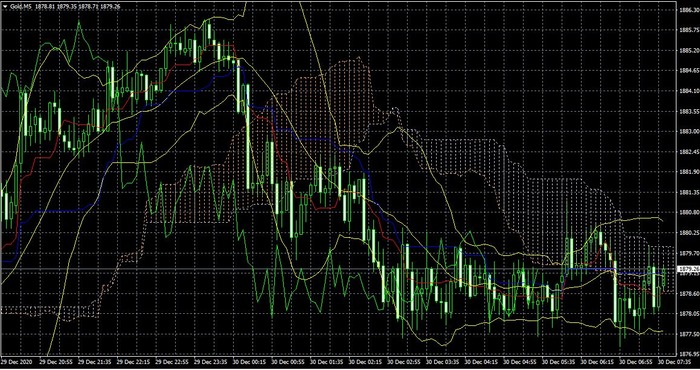Click the 1885.75 price axis label
The width and height of the screenshot is (700, 370).
coord(689,30)
